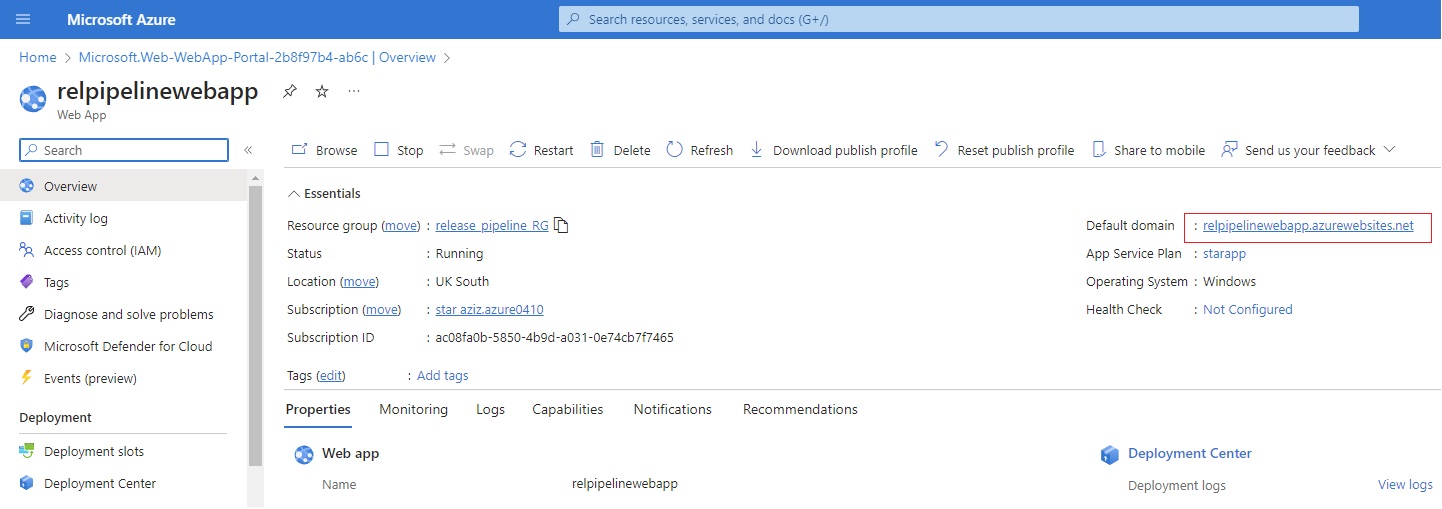Click the Deployment slots icon

pos(27,451)
